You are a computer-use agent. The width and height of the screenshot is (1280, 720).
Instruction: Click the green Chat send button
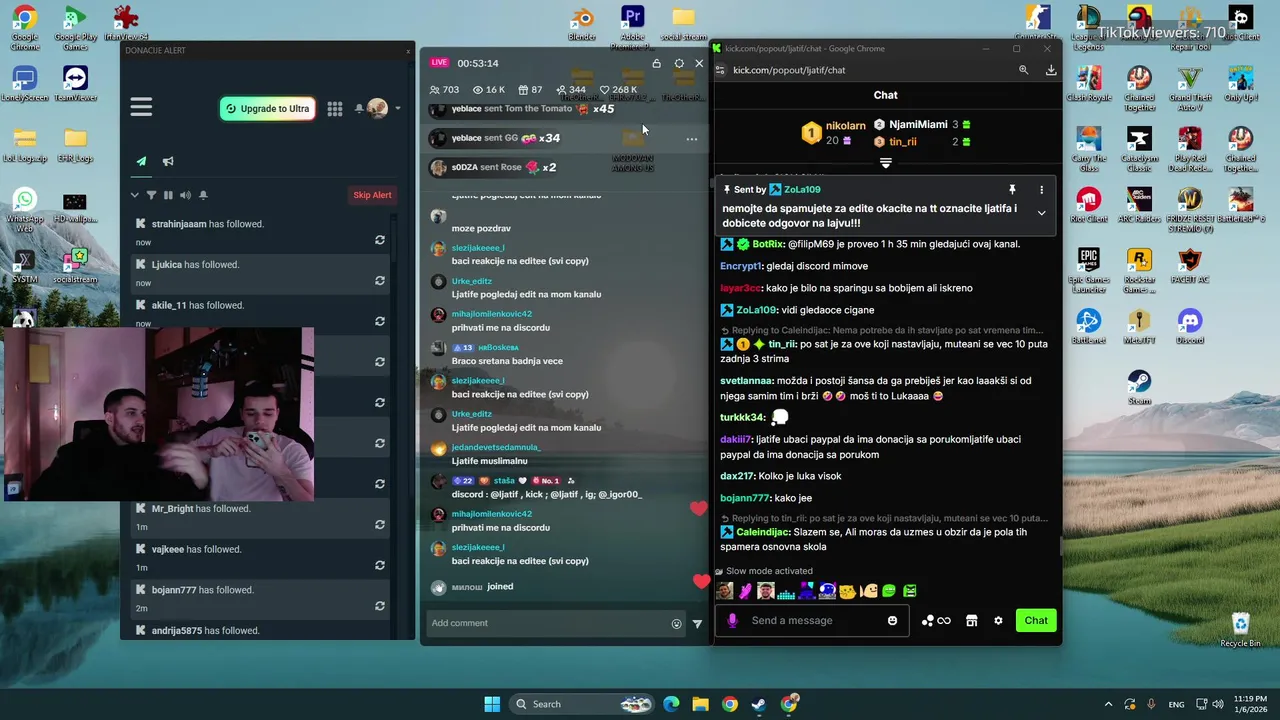pyautogui.click(x=1036, y=620)
